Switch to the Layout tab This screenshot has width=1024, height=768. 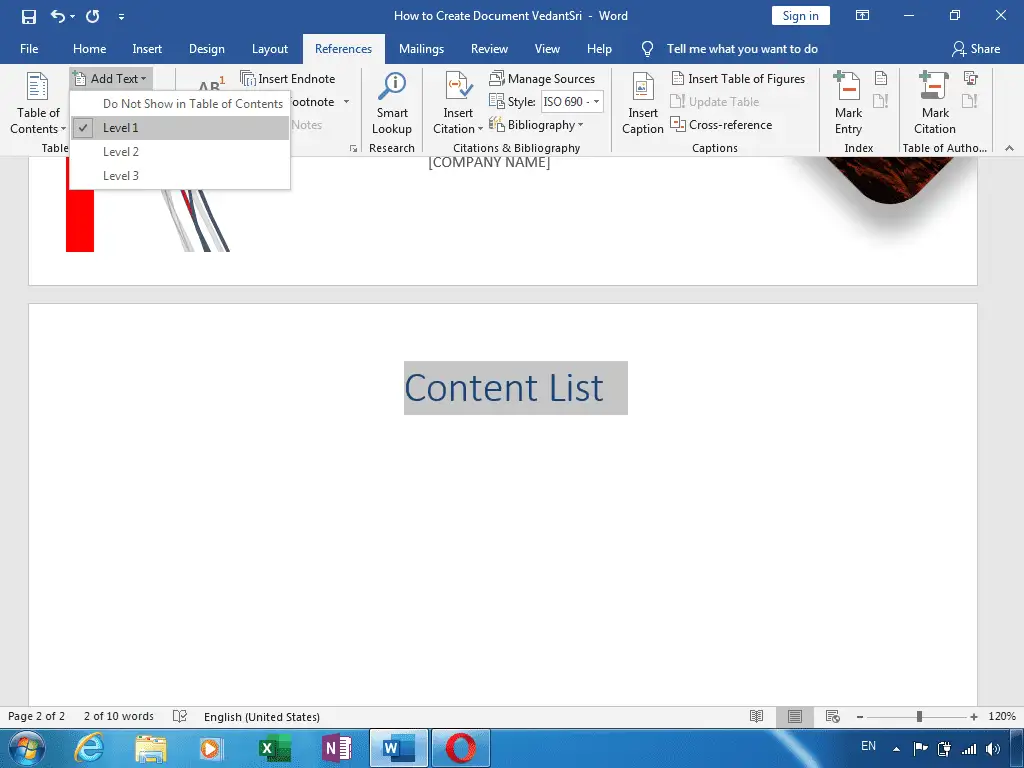[270, 49]
